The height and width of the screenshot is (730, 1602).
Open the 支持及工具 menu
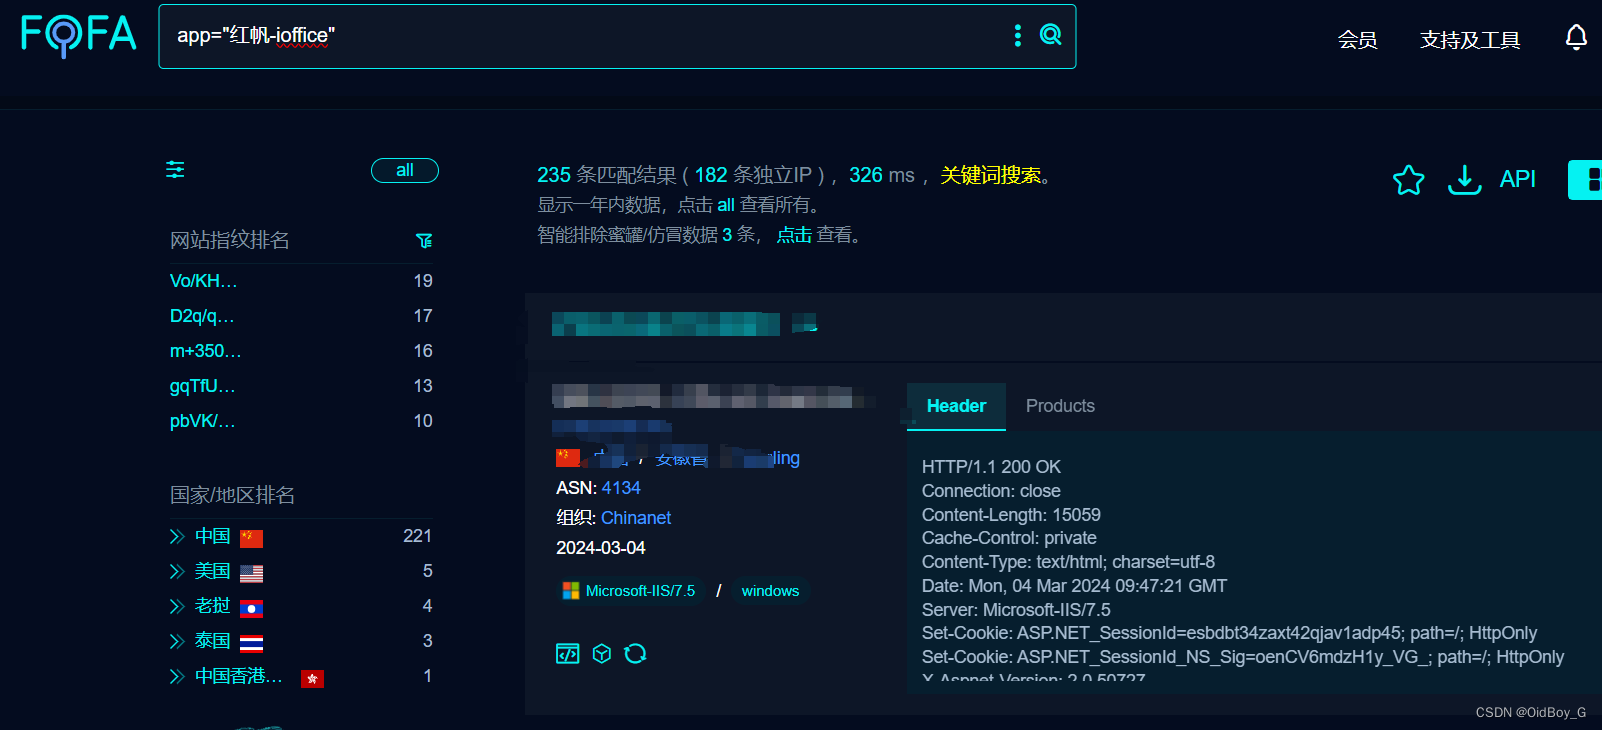1470,40
